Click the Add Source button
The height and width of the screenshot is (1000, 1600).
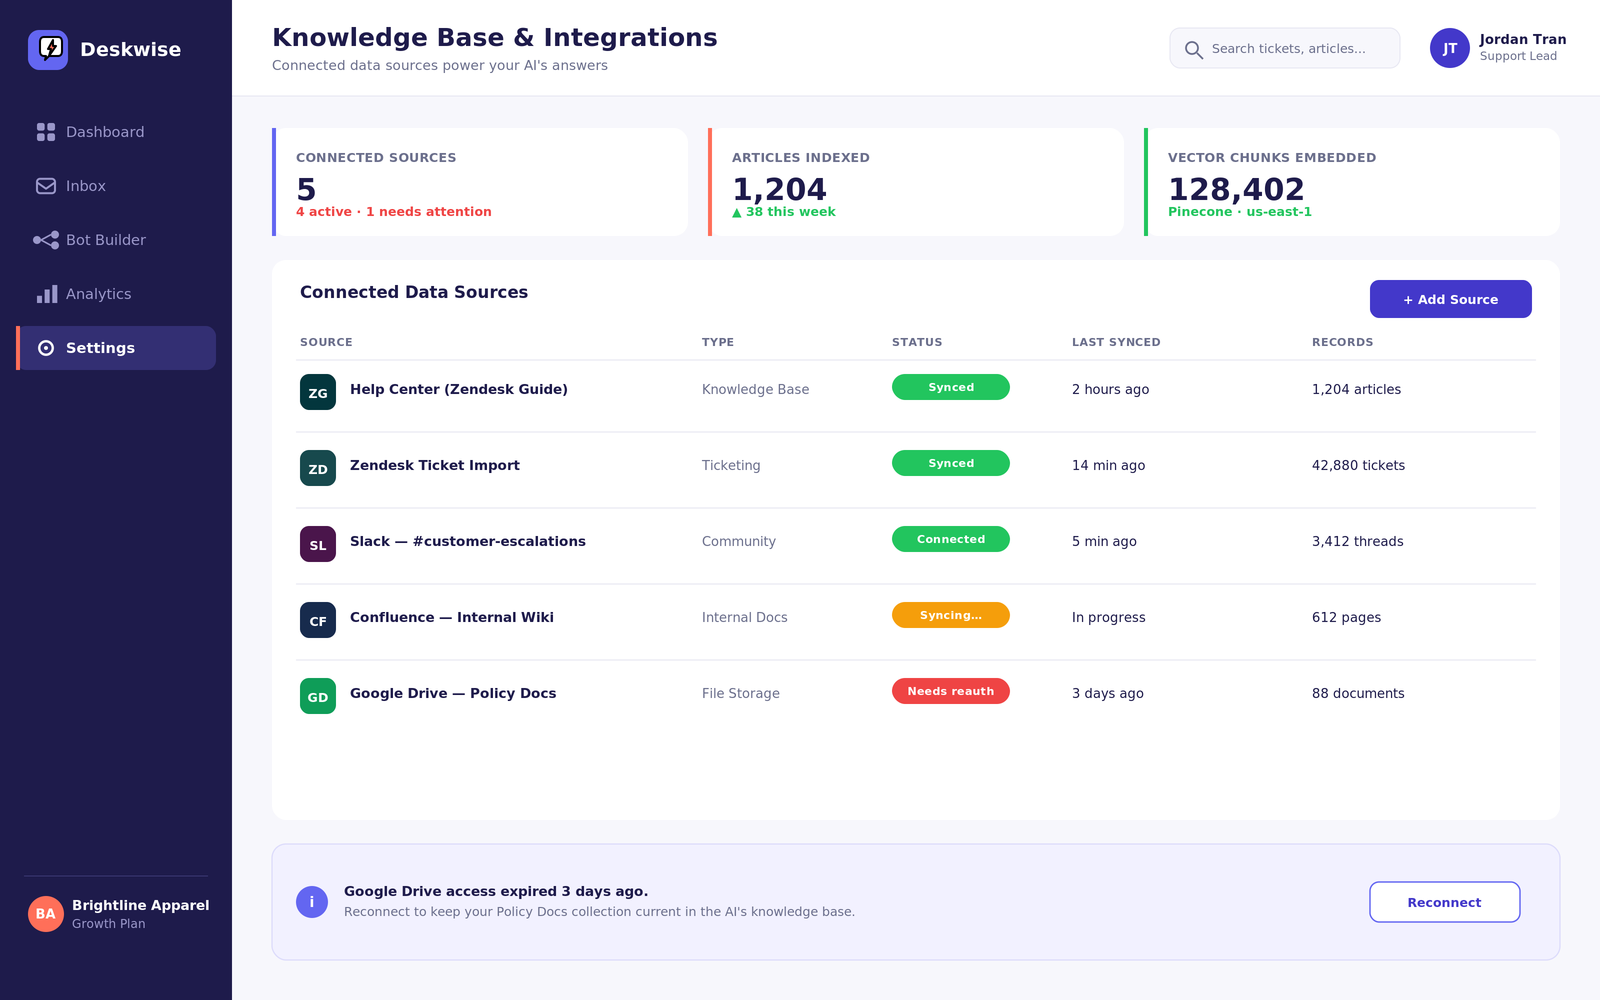click(x=1450, y=299)
